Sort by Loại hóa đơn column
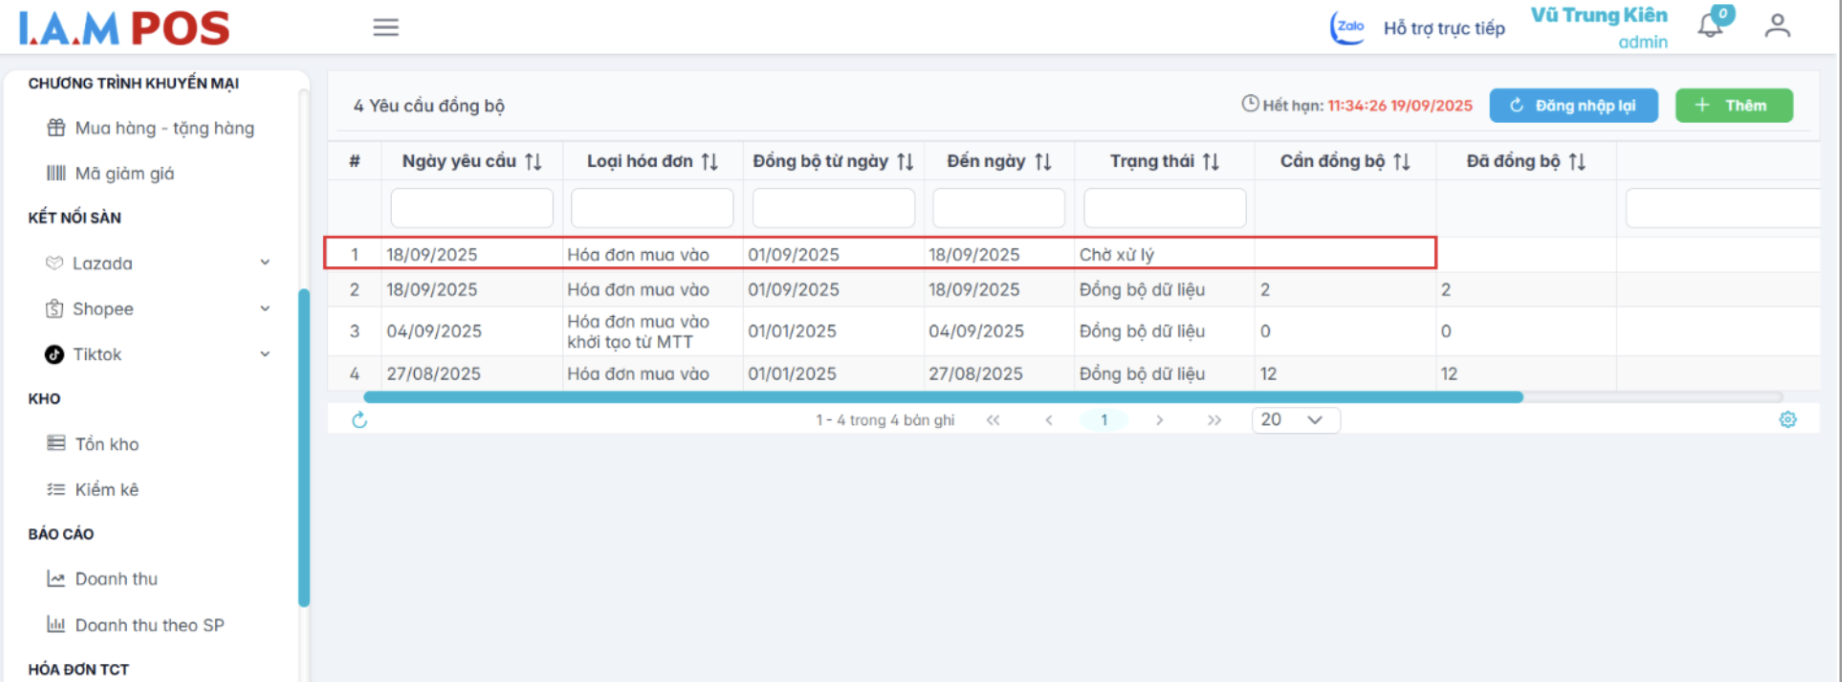Viewport: 1842px width, 682px height. coord(710,162)
